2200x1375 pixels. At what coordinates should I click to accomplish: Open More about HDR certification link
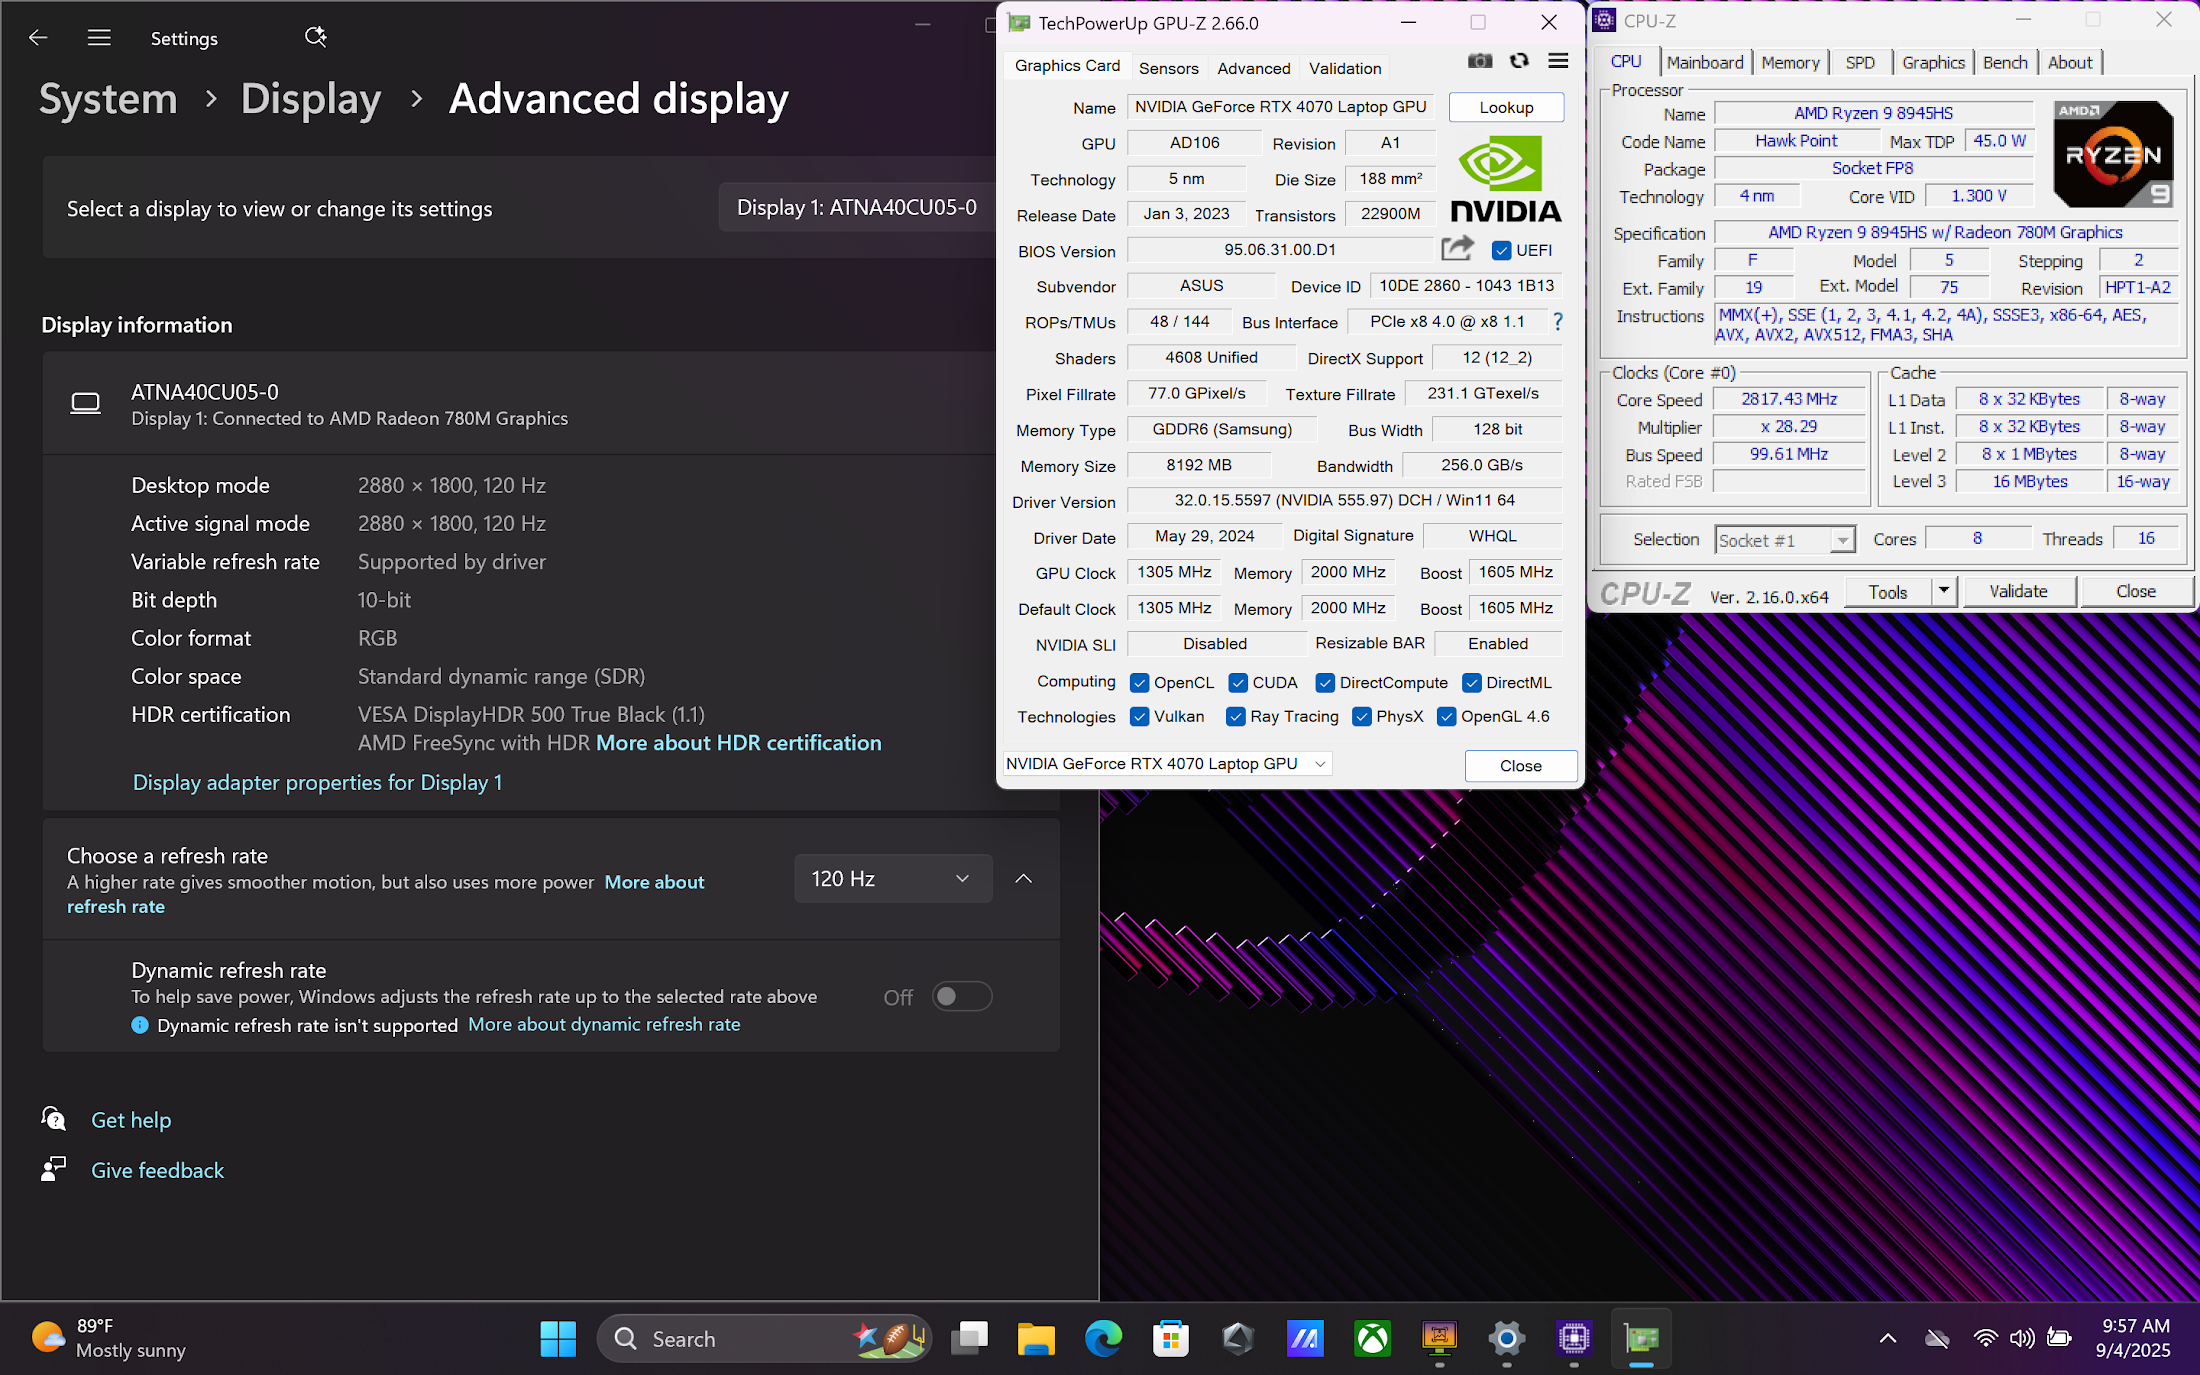click(x=739, y=742)
